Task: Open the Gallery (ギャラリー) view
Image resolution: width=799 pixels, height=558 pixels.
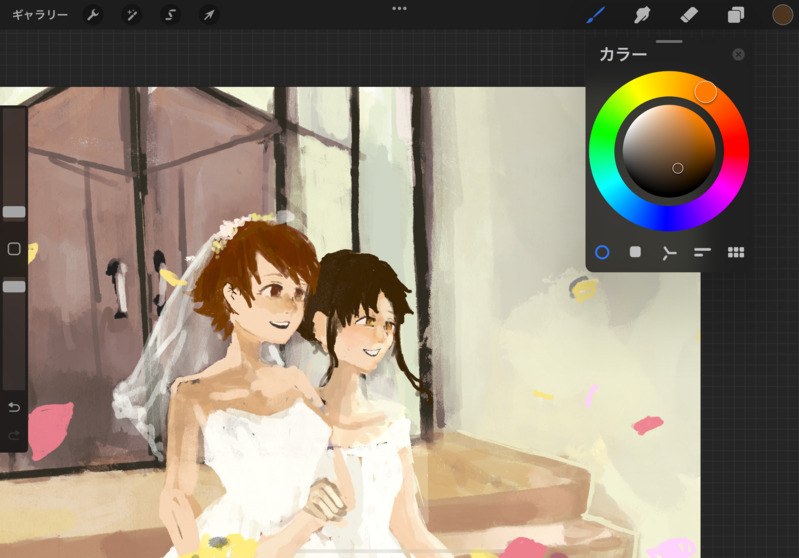Action: tap(40, 15)
